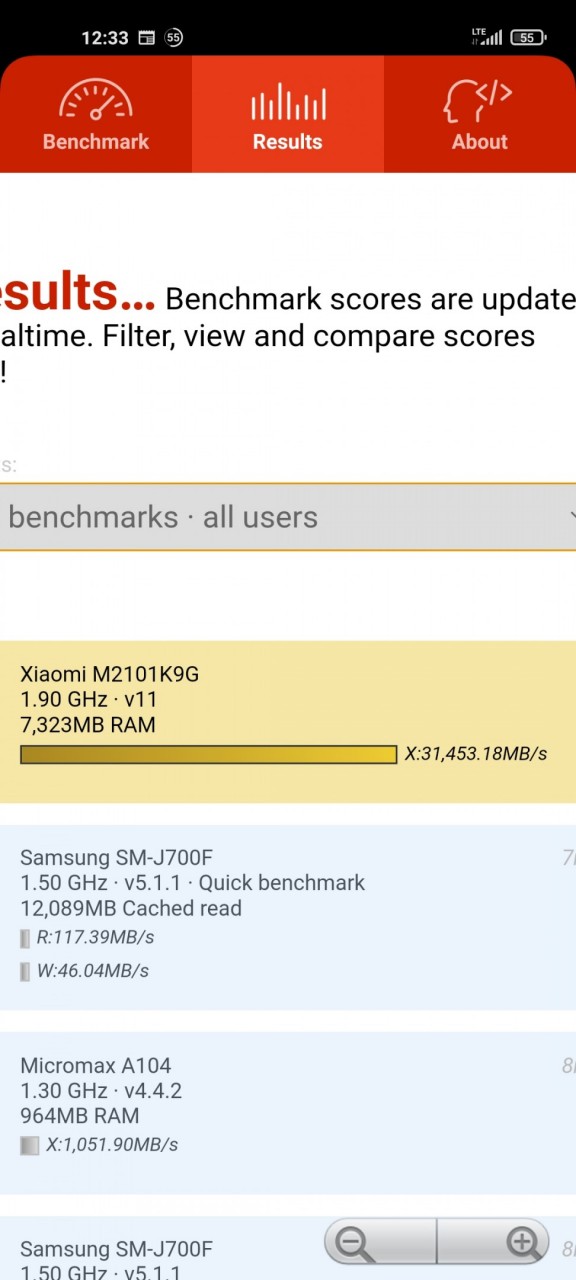Viewport: 576px width, 1280px height.
Task: Tap the LTE signal status icon
Action: [487, 37]
